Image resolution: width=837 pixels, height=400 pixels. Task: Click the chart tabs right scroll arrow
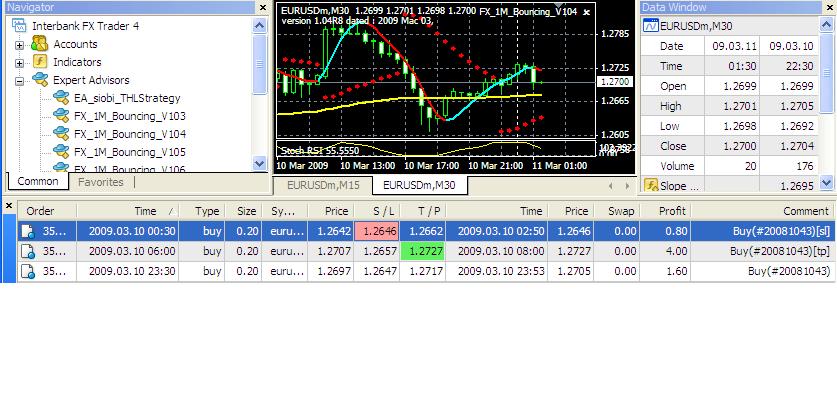point(627,186)
